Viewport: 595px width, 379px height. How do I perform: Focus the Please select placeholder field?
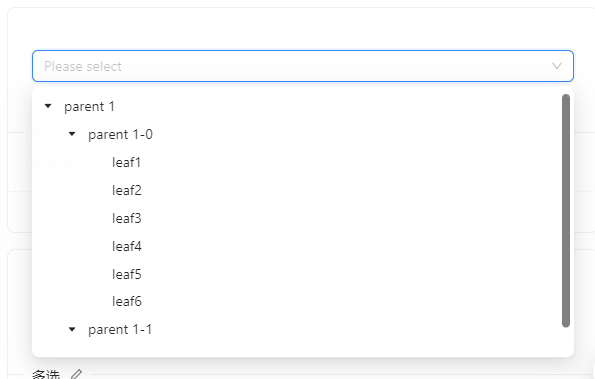click(303, 66)
